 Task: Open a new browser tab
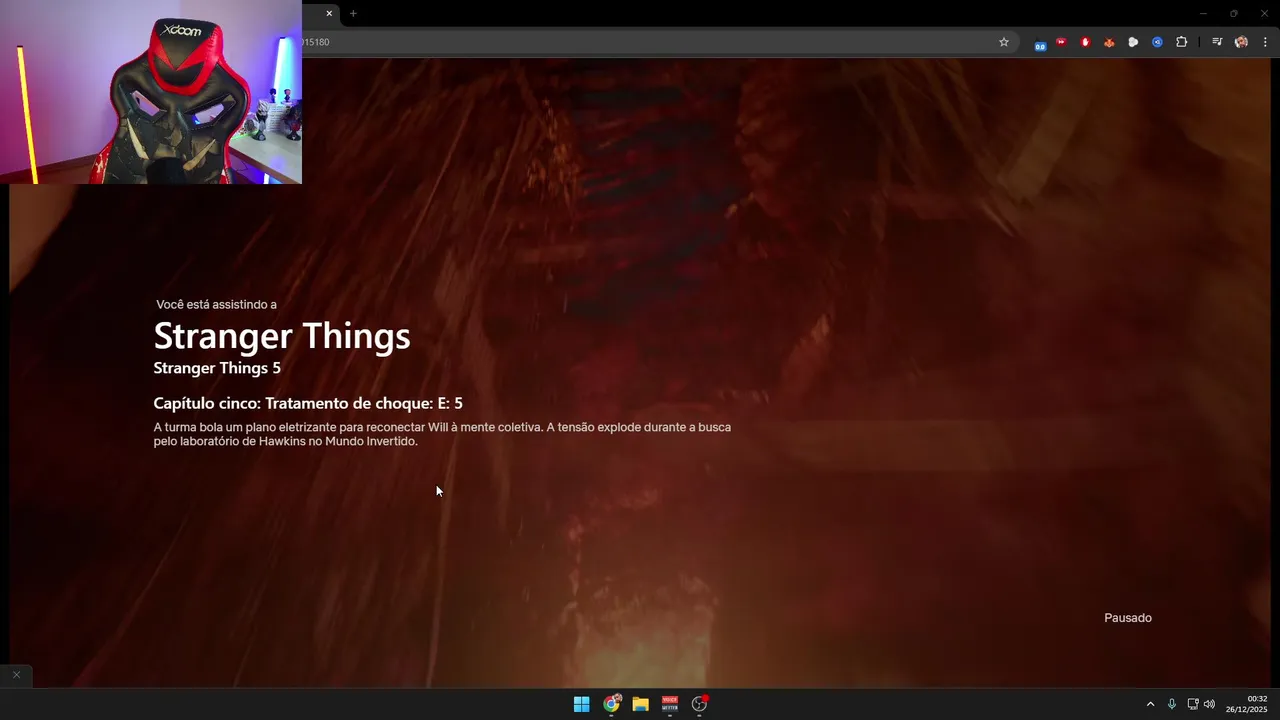click(353, 13)
